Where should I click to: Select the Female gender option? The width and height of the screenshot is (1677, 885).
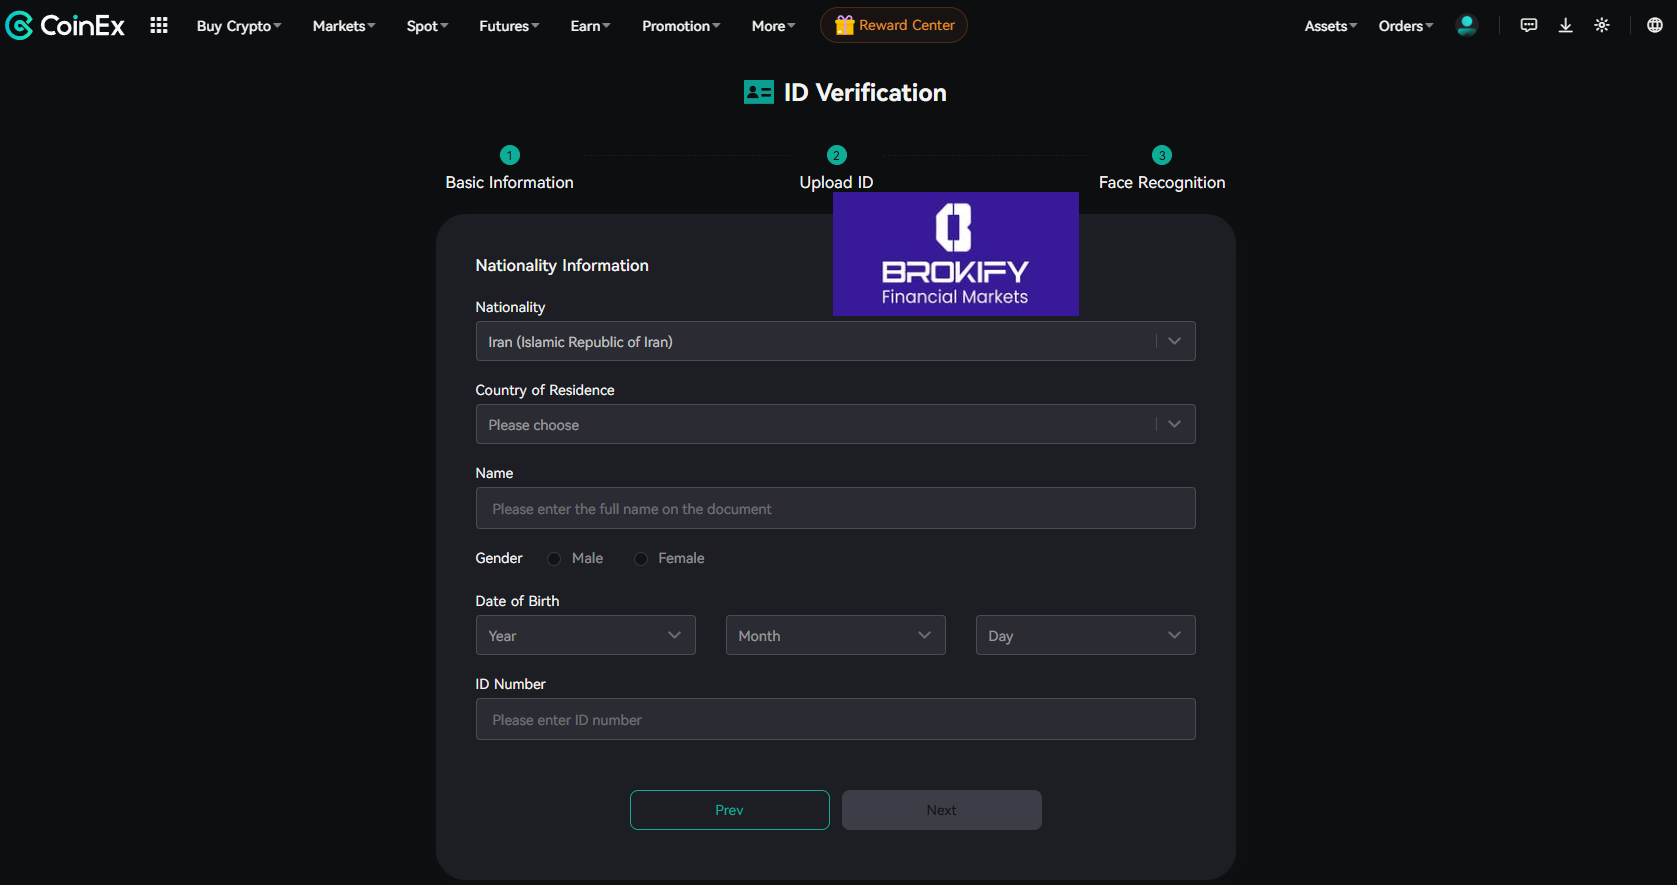pos(641,559)
